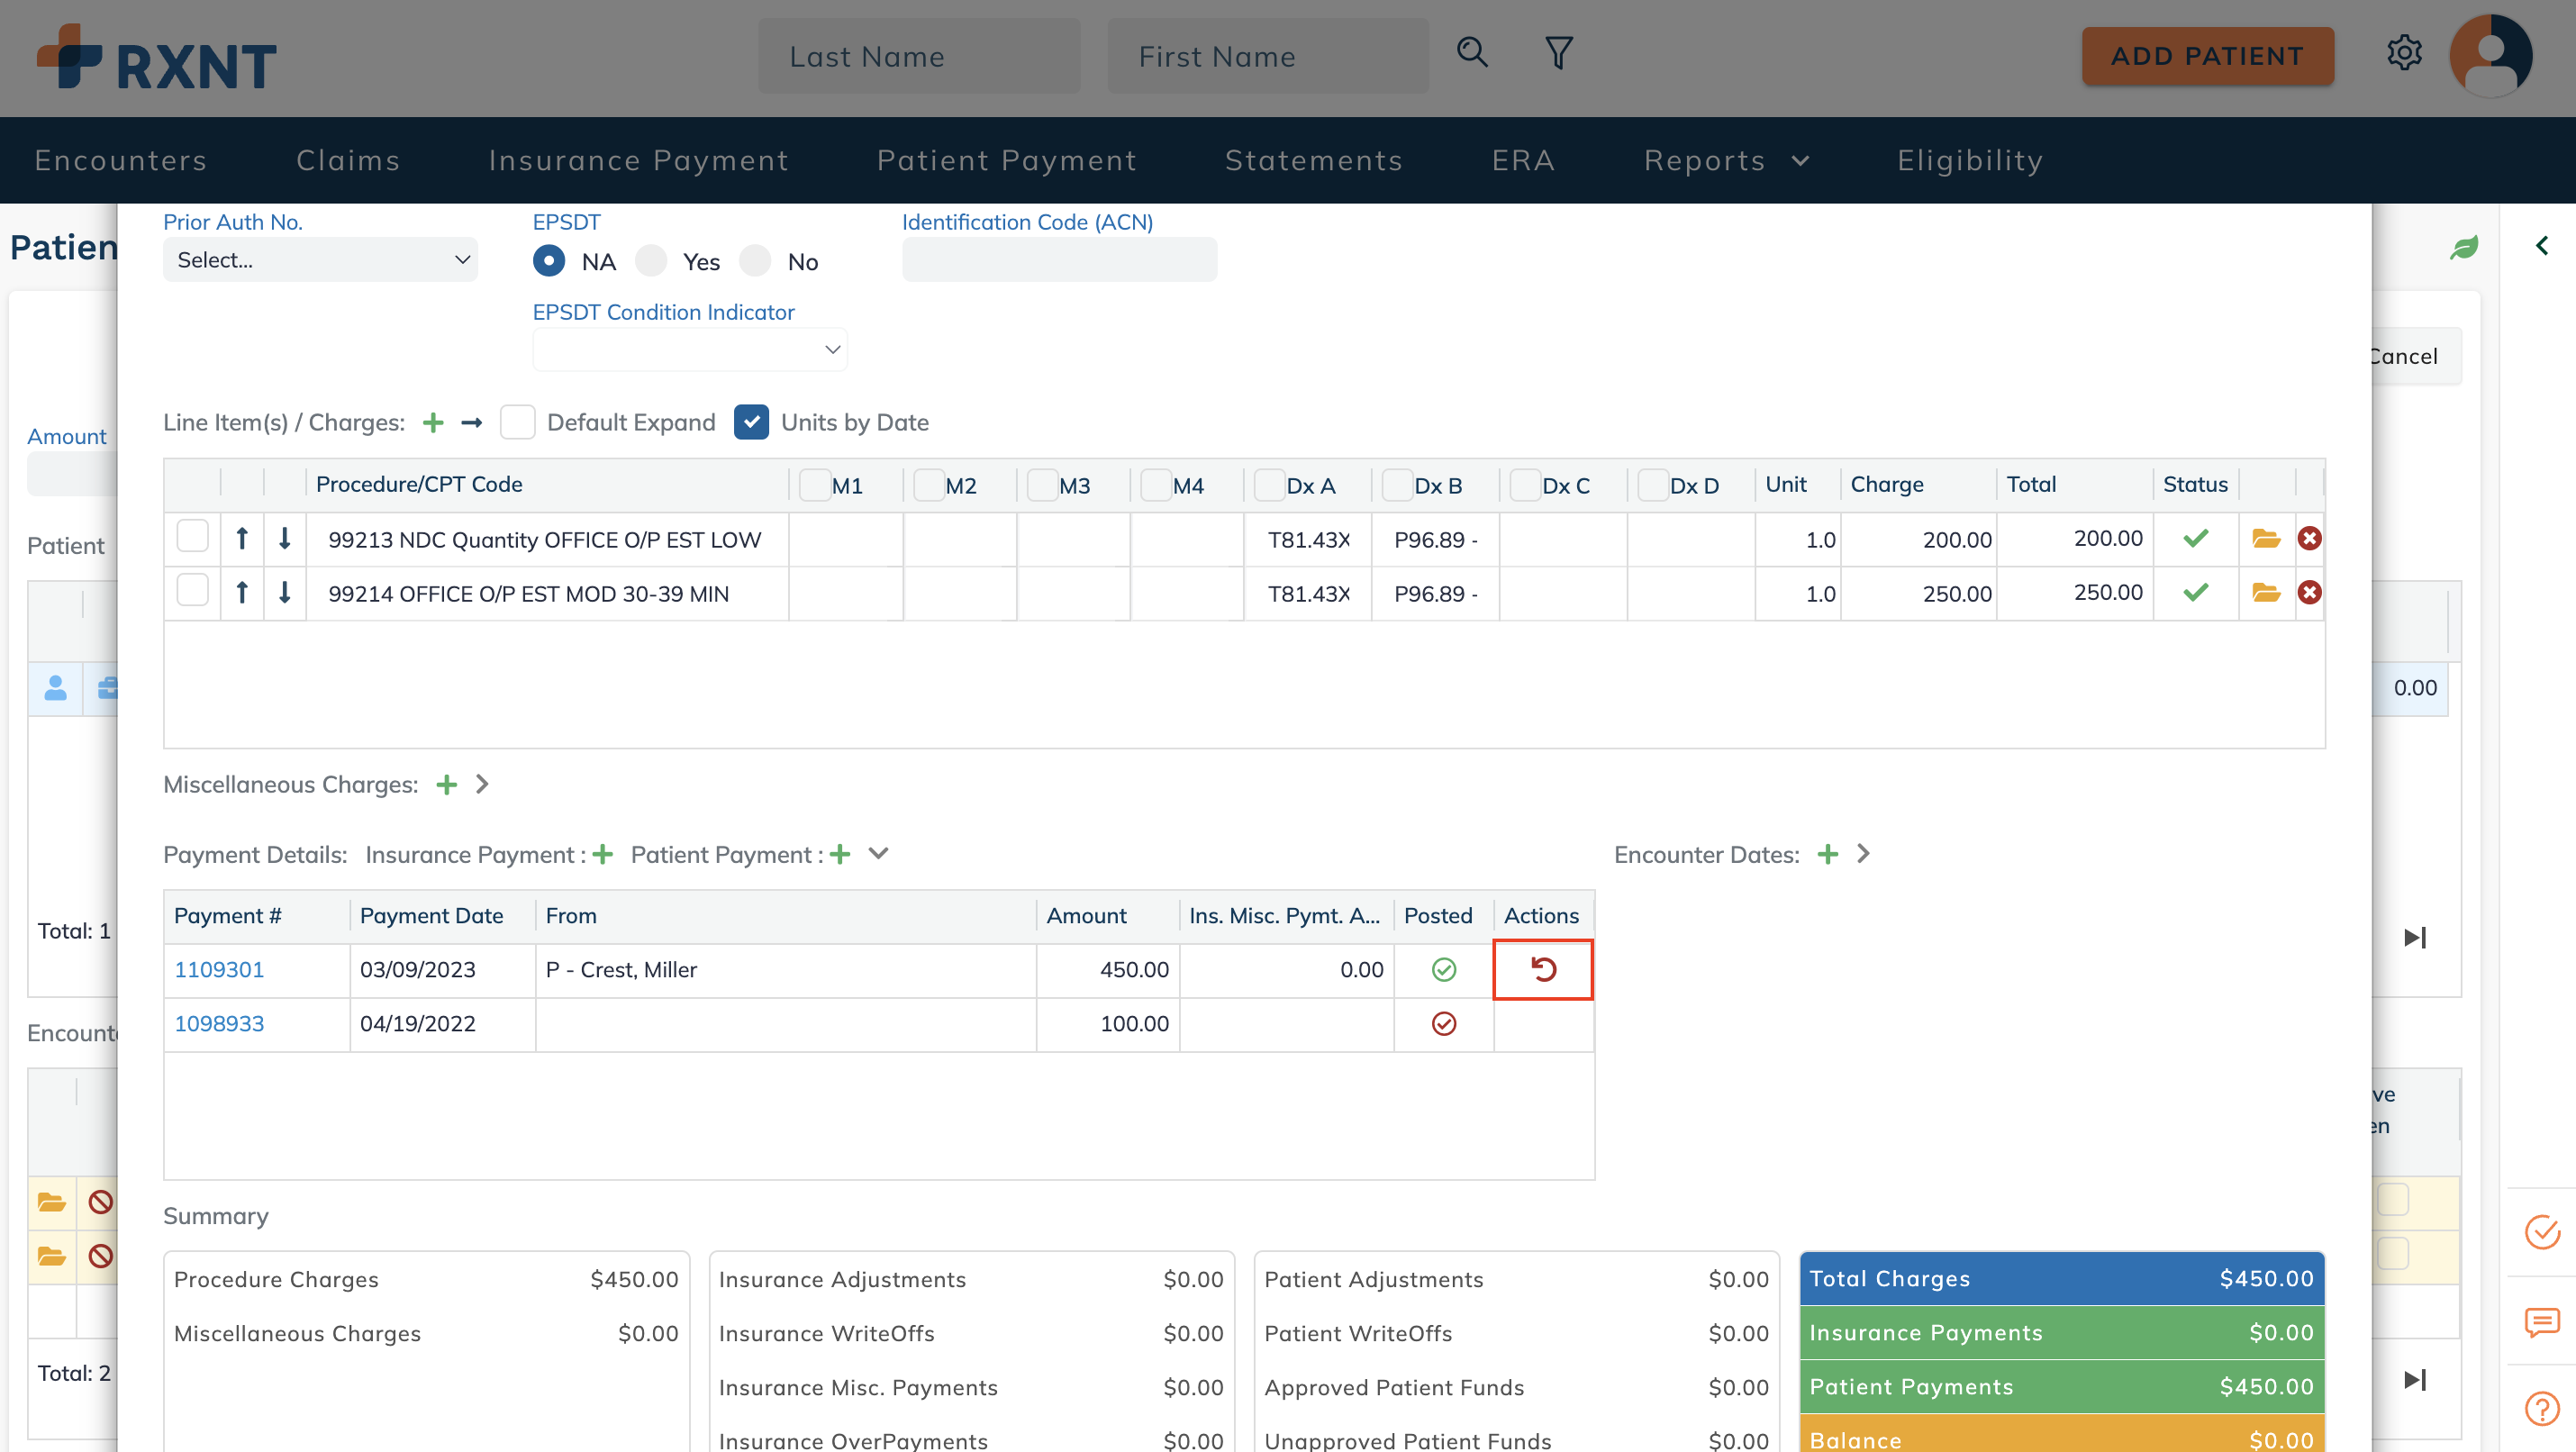Open EPSDT Condition Indicator dropdown
Image resolution: width=2576 pixels, height=1452 pixels.
pyautogui.click(x=690, y=350)
